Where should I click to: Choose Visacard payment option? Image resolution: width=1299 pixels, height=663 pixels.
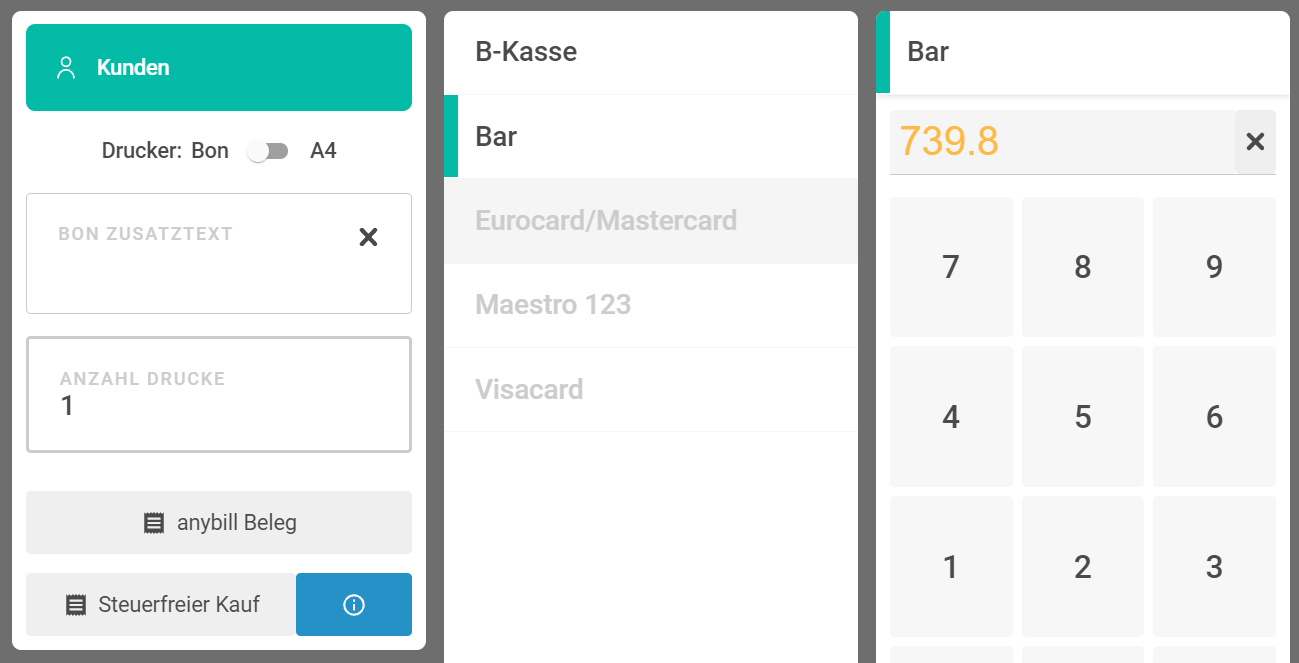point(651,389)
